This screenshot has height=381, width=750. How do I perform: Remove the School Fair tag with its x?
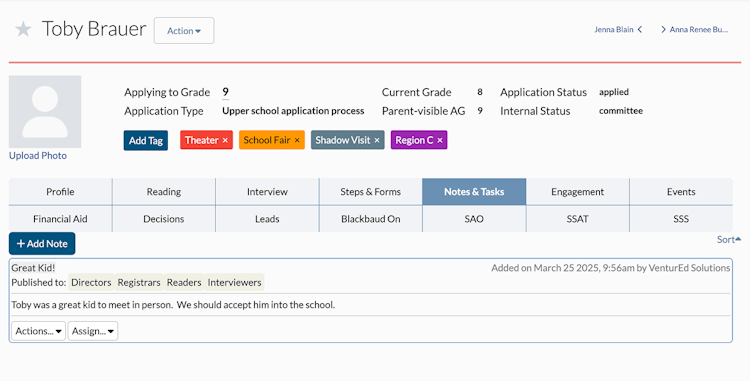pyautogui.click(x=297, y=141)
